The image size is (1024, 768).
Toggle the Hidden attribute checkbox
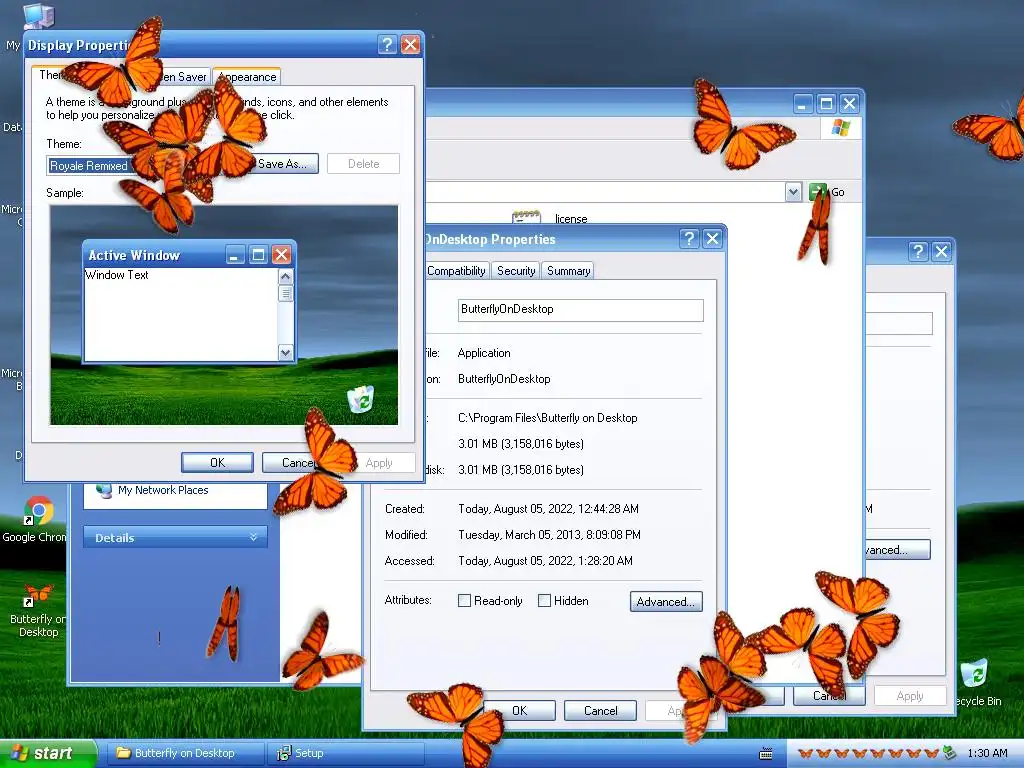click(x=544, y=601)
